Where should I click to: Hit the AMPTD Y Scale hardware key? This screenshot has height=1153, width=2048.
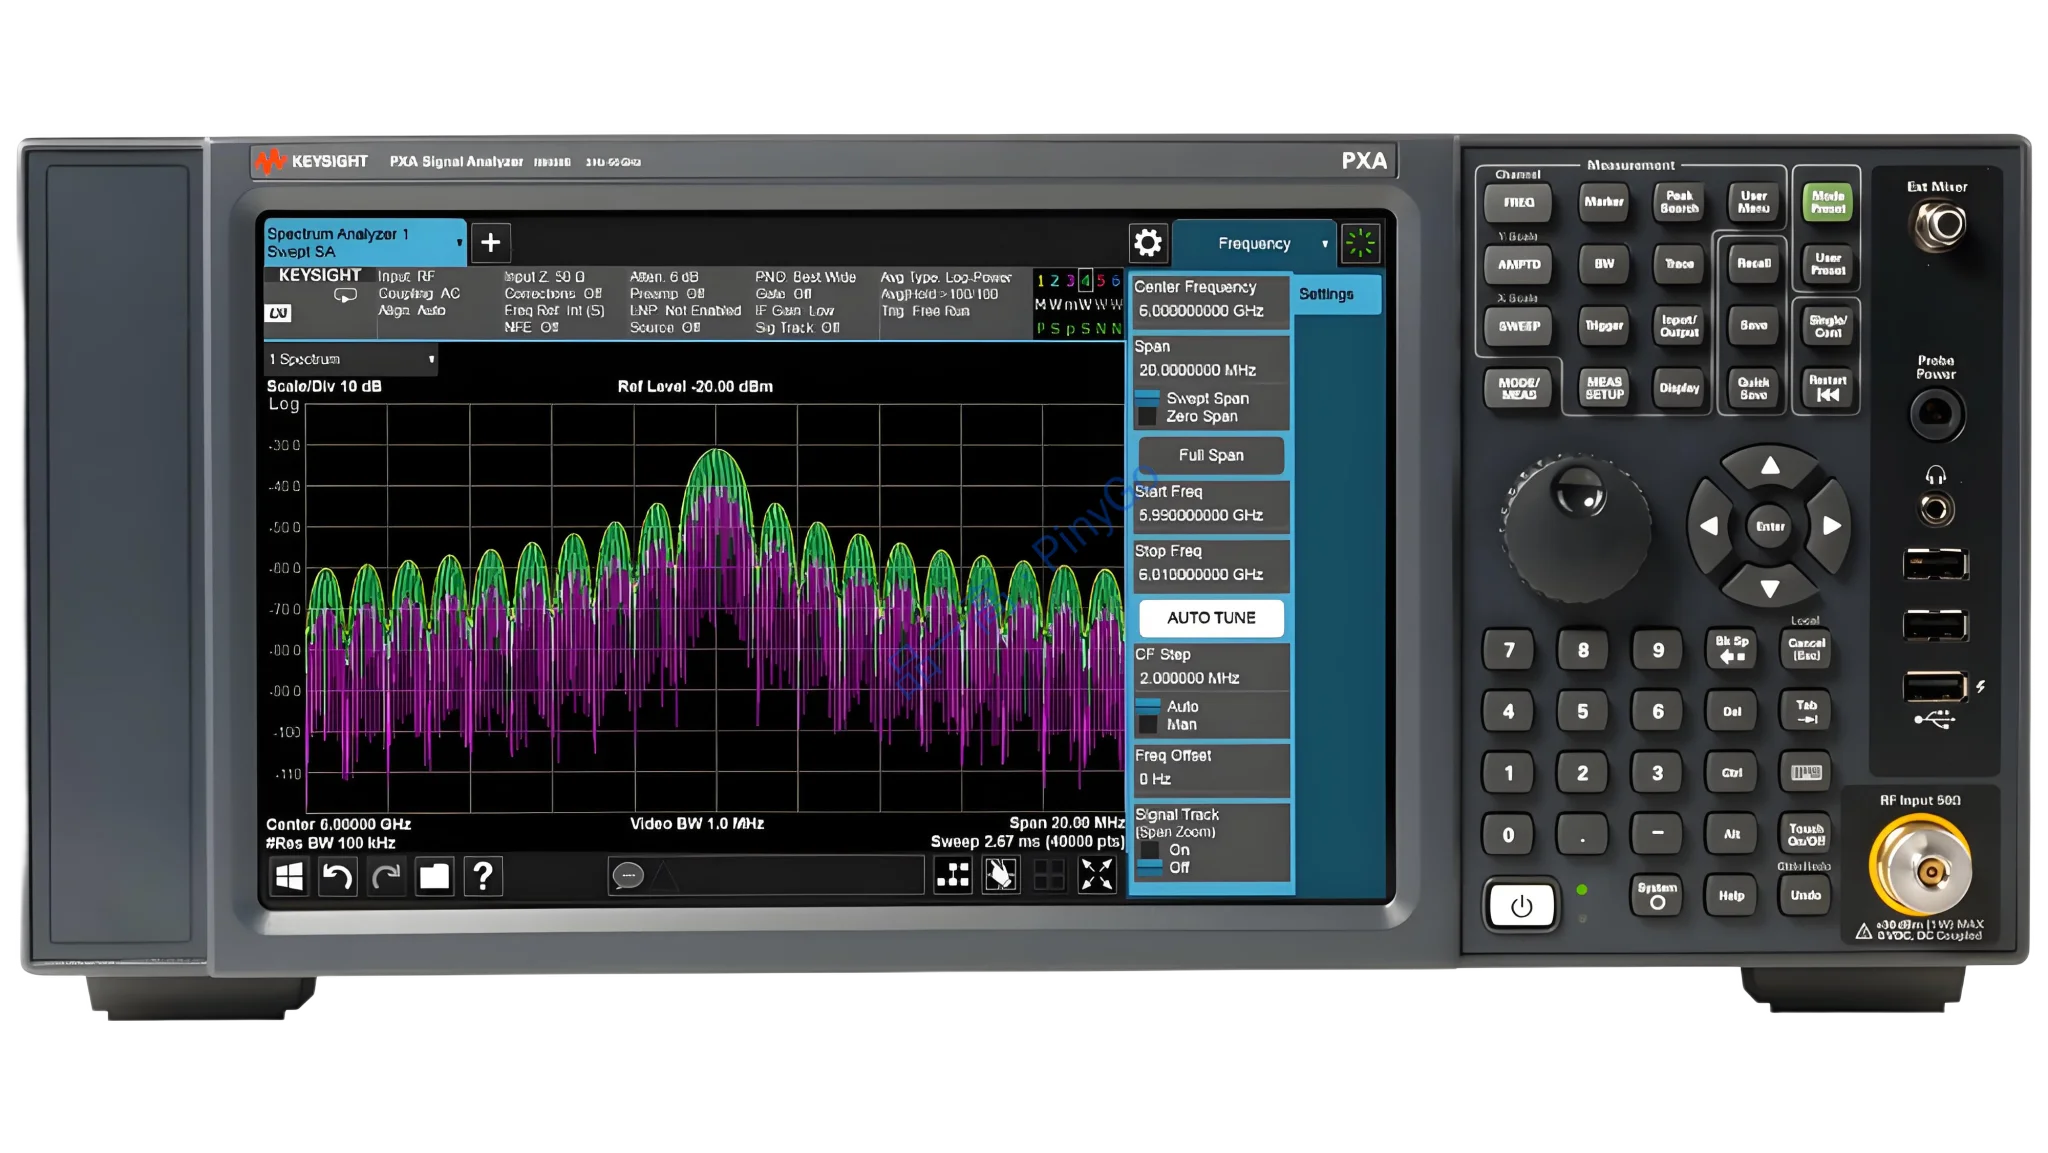[1518, 264]
